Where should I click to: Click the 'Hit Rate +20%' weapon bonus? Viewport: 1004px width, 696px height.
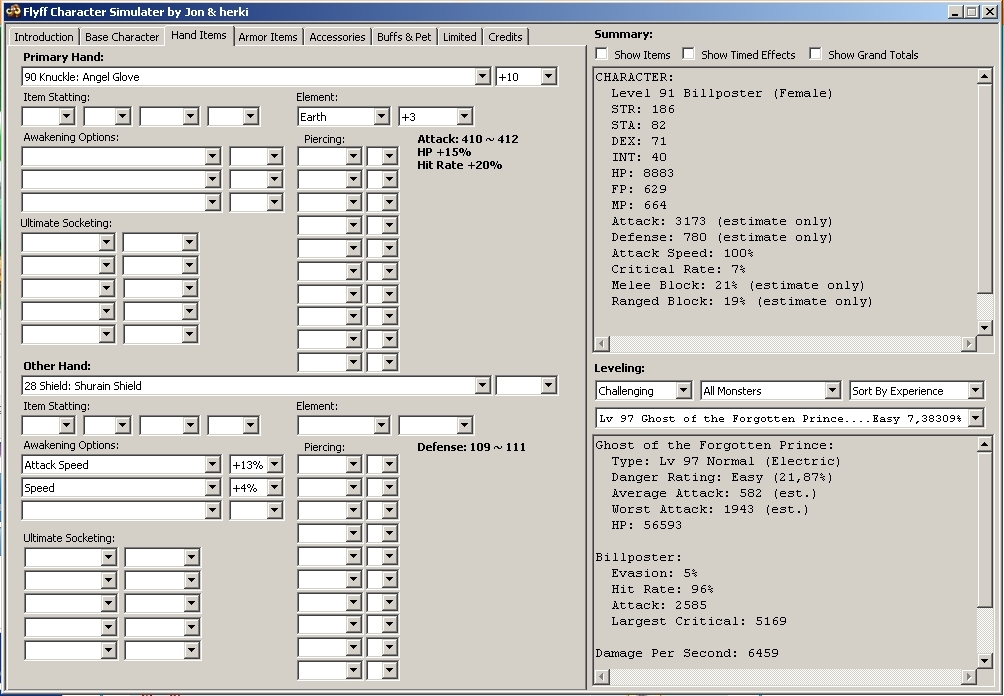point(460,165)
